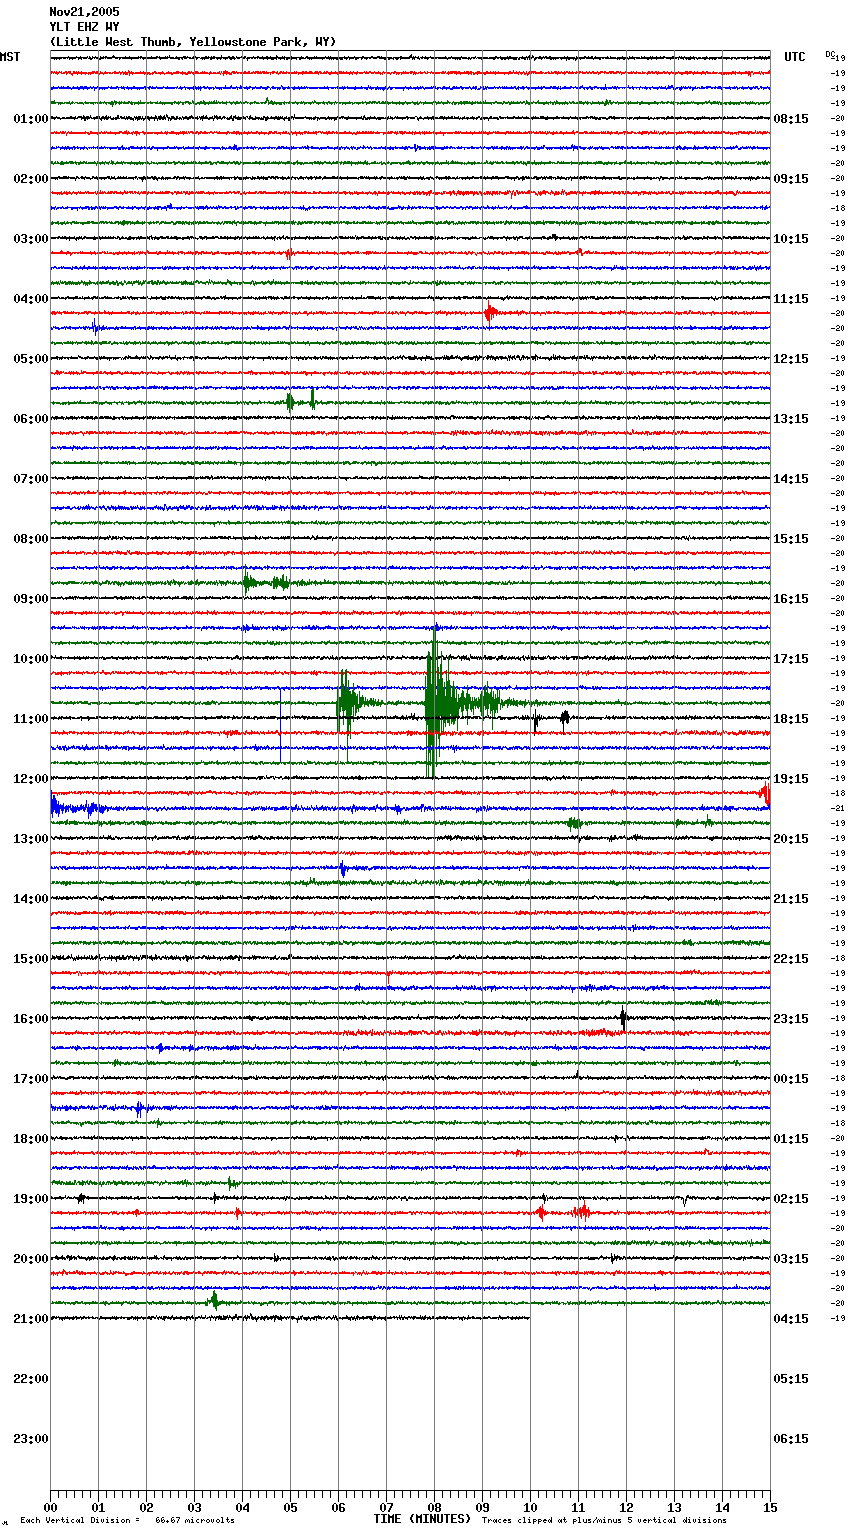Click the 13:00 MST time label
Screen dimensions: 850x1534
[x=31, y=839]
